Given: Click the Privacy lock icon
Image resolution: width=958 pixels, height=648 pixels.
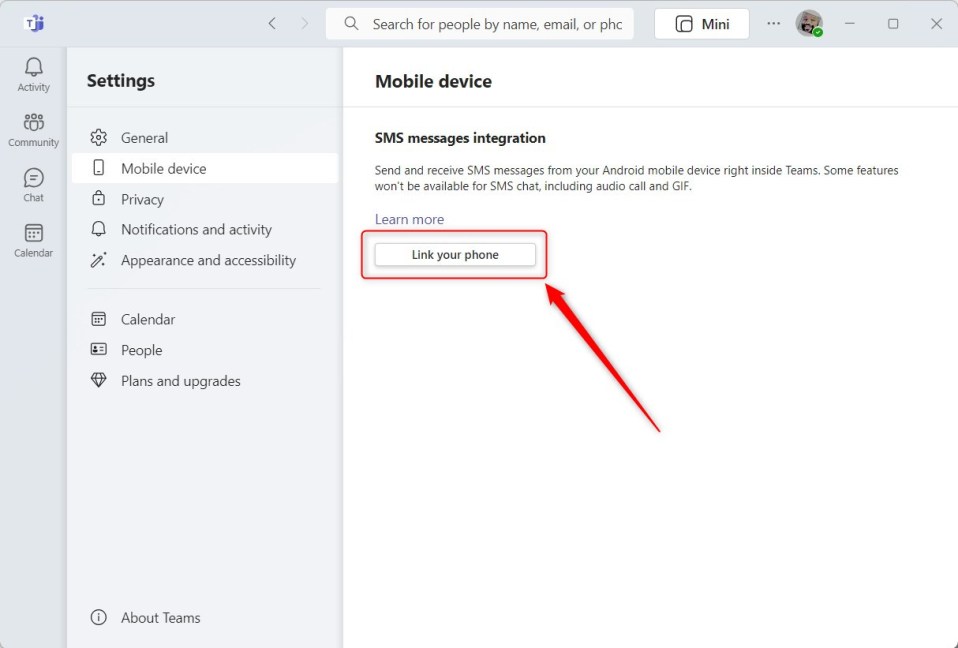Looking at the screenshot, I should point(98,198).
